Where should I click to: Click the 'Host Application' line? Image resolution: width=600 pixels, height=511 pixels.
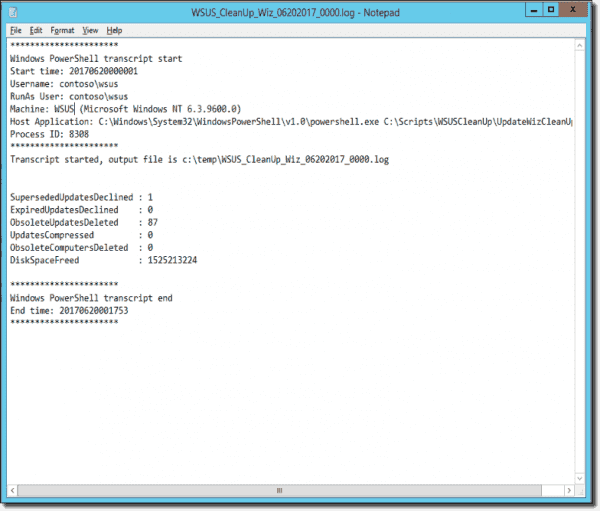[291, 122]
